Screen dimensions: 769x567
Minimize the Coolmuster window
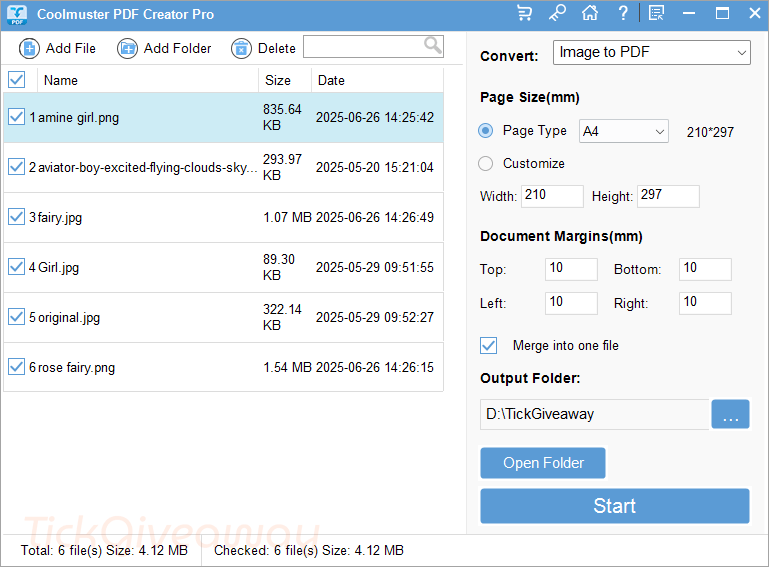coord(689,13)
